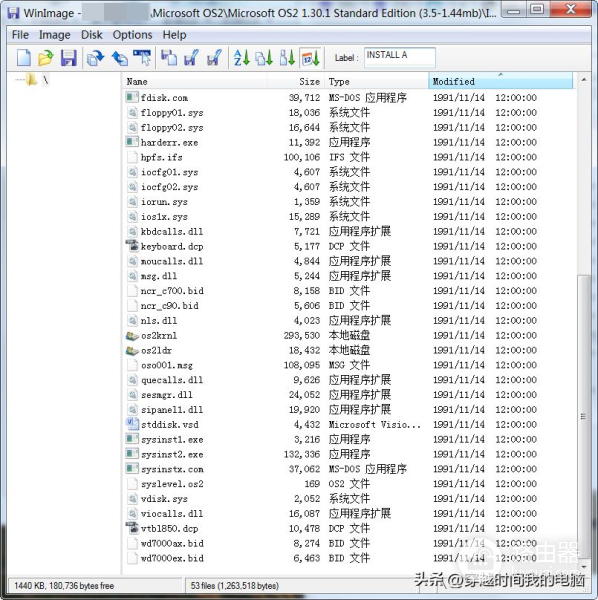Image resolution: width=598 pixels, height=600 pixels.
Task: Click the fdisk.com file icon
Action: pos(132,97)
